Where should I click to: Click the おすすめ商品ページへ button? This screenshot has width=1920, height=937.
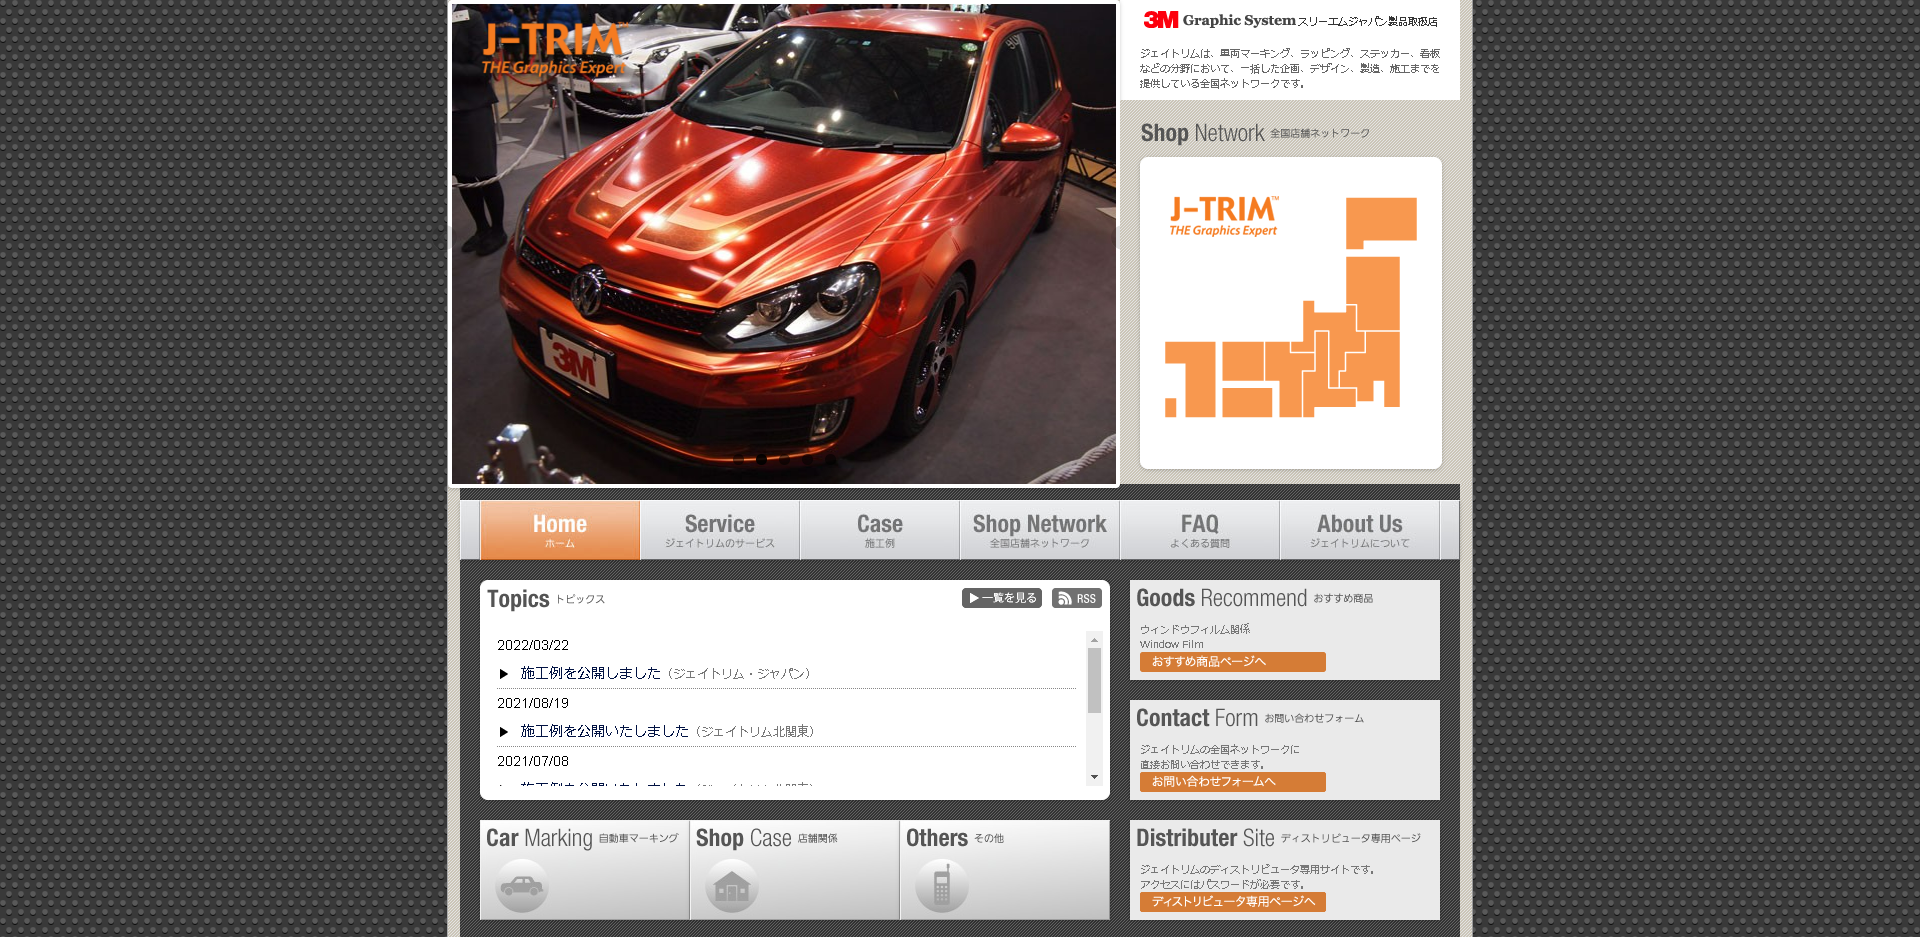coord(1233,662)
